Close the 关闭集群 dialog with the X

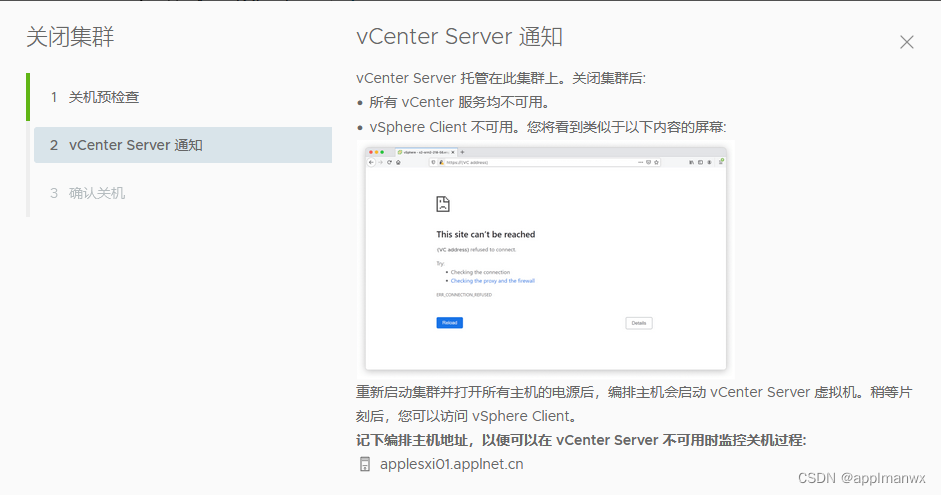click(x=906, y=42)
